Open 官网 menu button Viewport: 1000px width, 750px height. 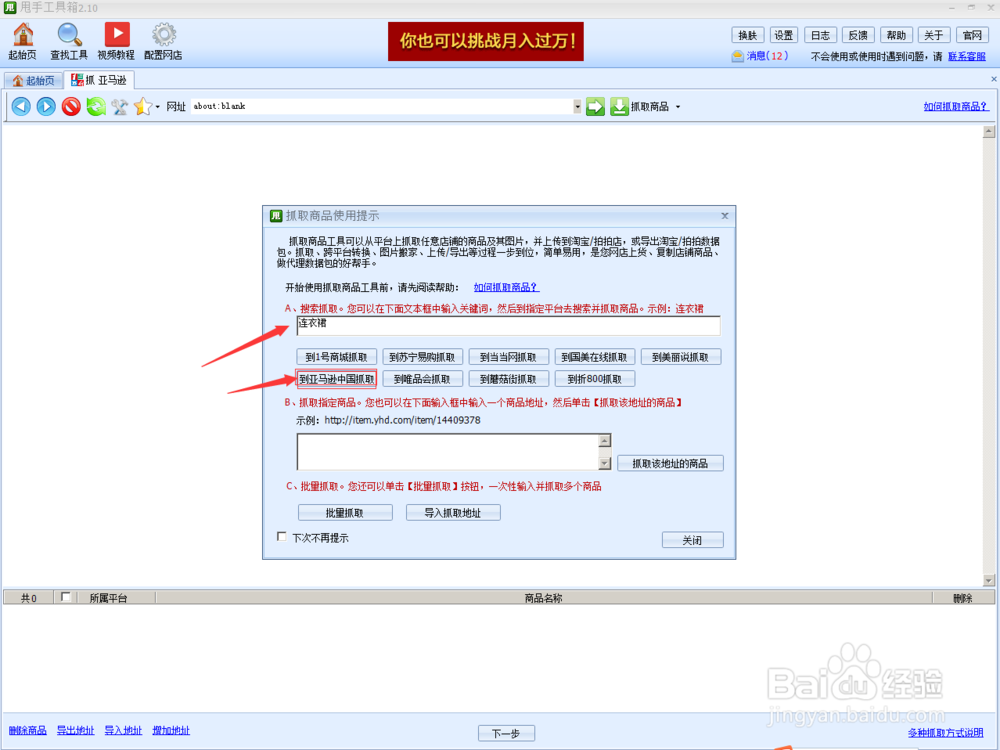click(x=972, y=35)
